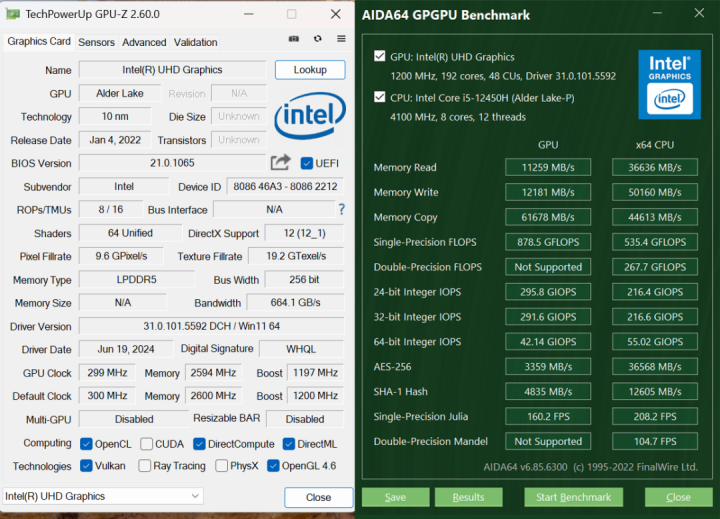
Task: Uncheck CPU Intel Core i5-12450H in AIDA64
Action: pyautogui.click(x=380, y=97)
